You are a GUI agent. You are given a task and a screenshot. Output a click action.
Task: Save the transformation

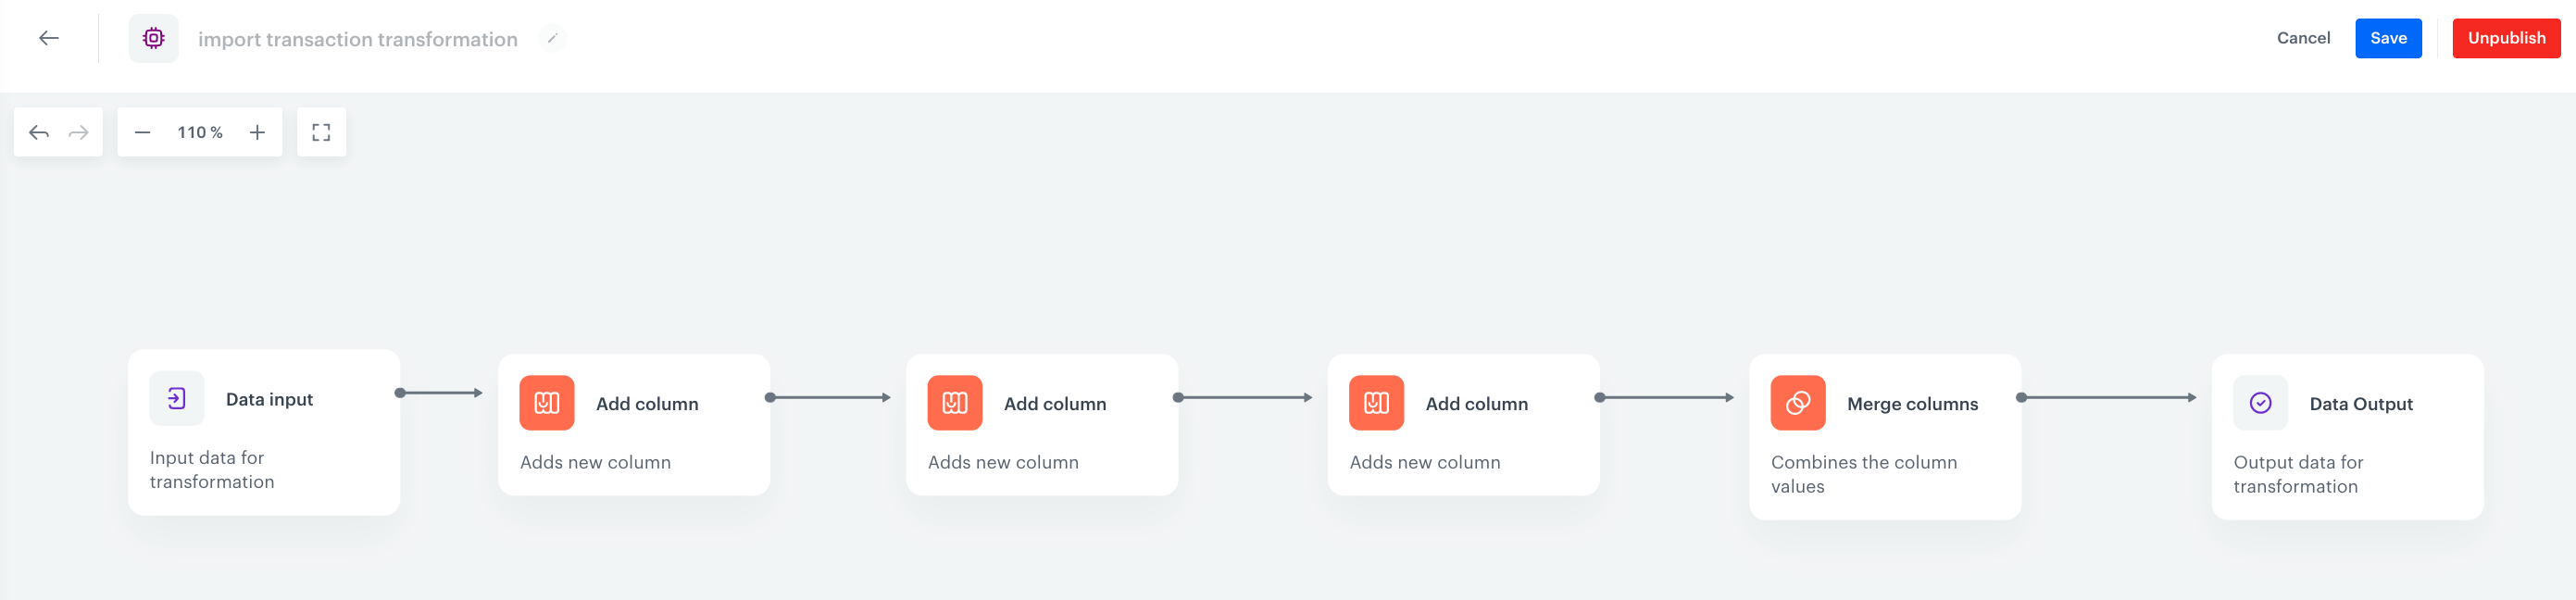(x=2388, y=38)
